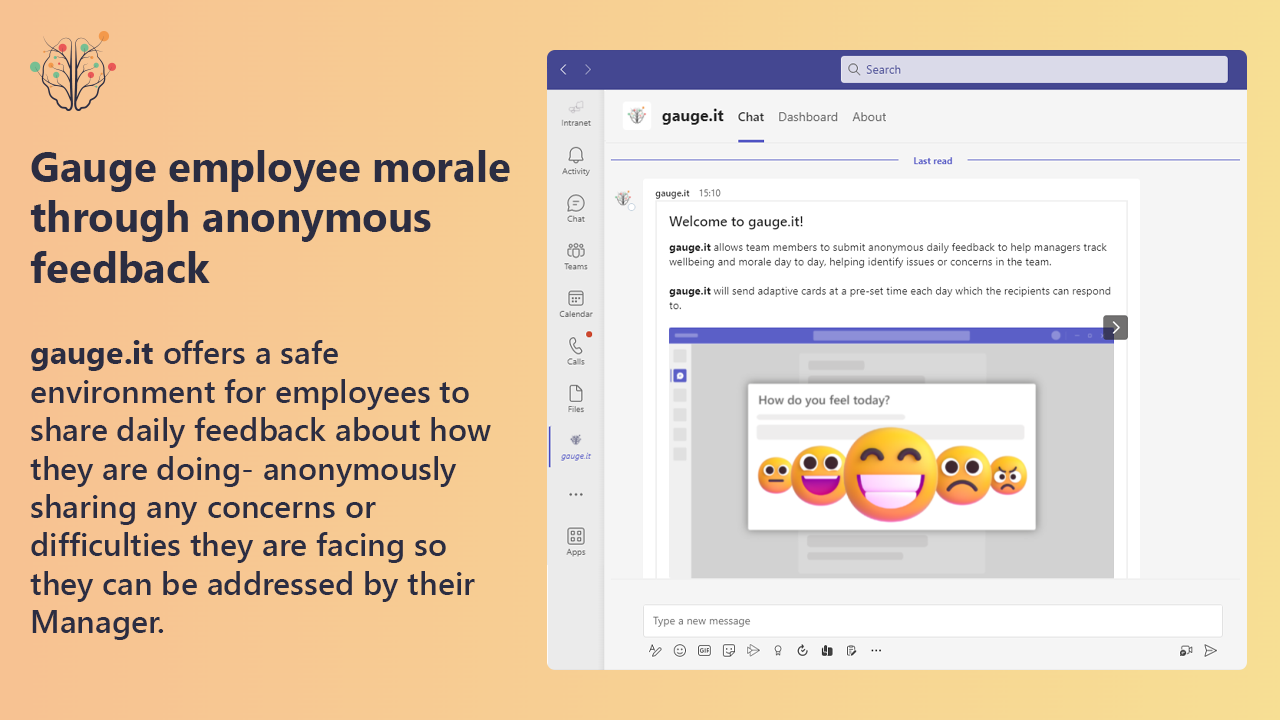Select the gauge.it sidebar app
The image size is (1280, 720).
pos(576,446)
